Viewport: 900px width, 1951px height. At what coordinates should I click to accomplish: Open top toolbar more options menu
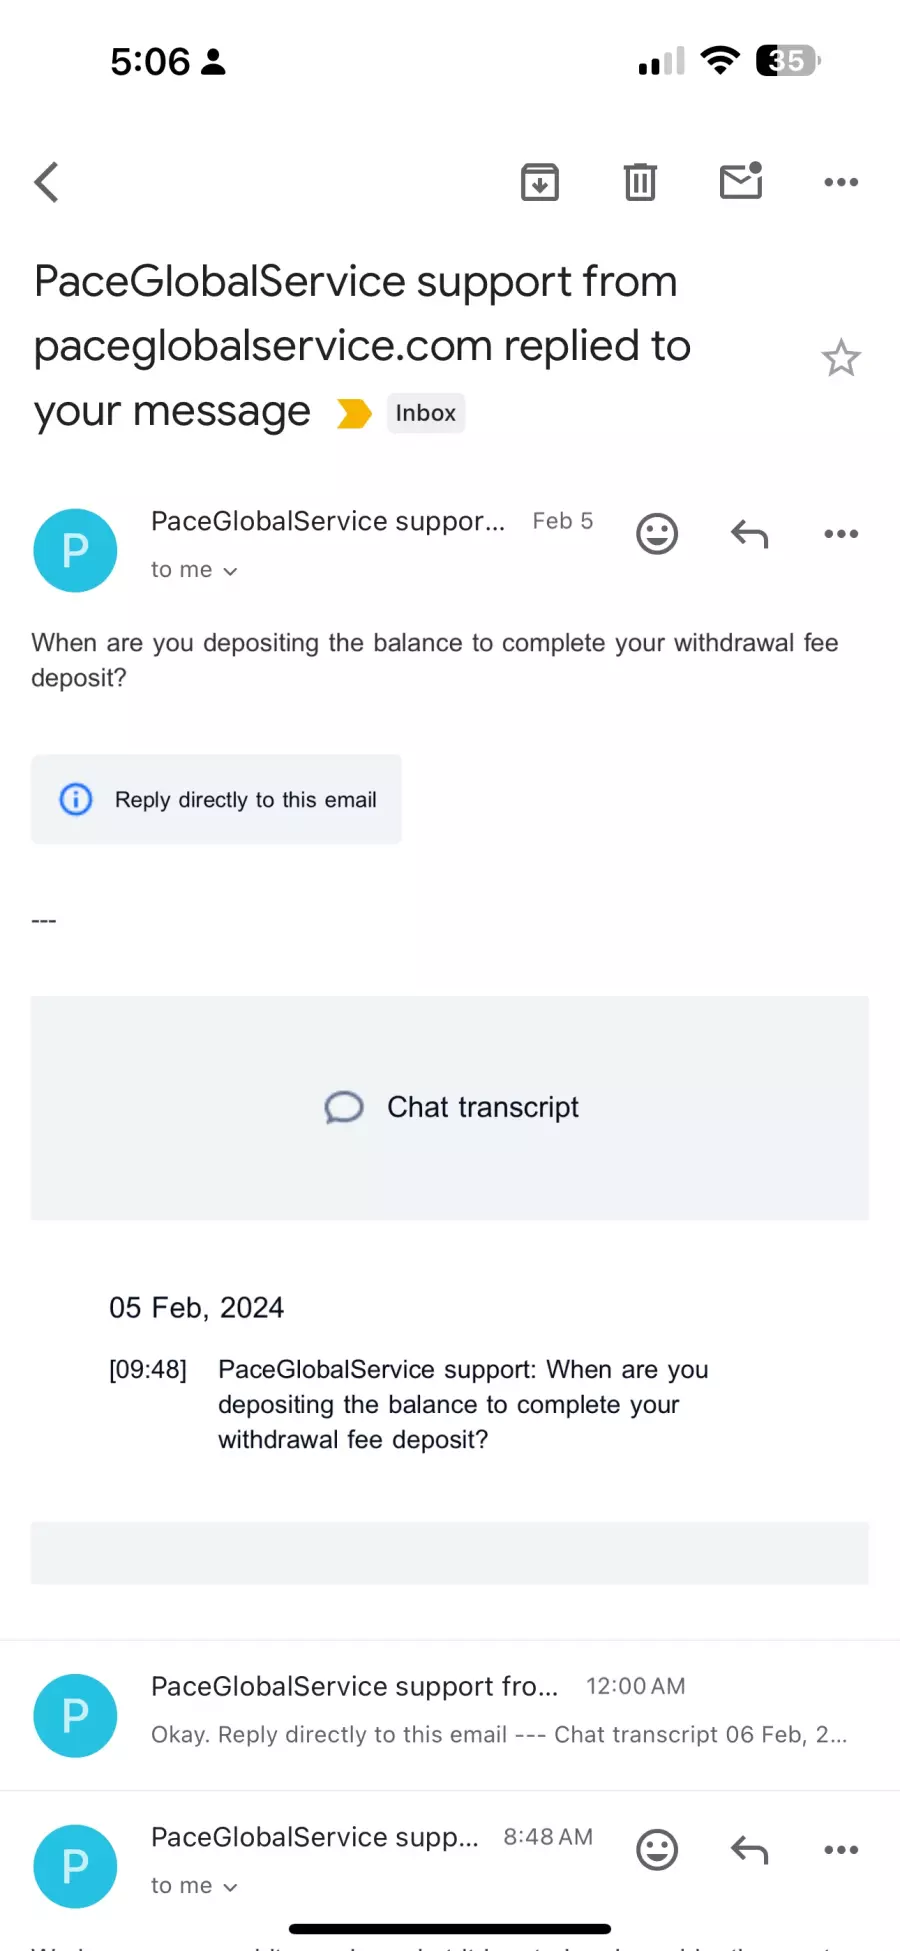tap(841, 182)
